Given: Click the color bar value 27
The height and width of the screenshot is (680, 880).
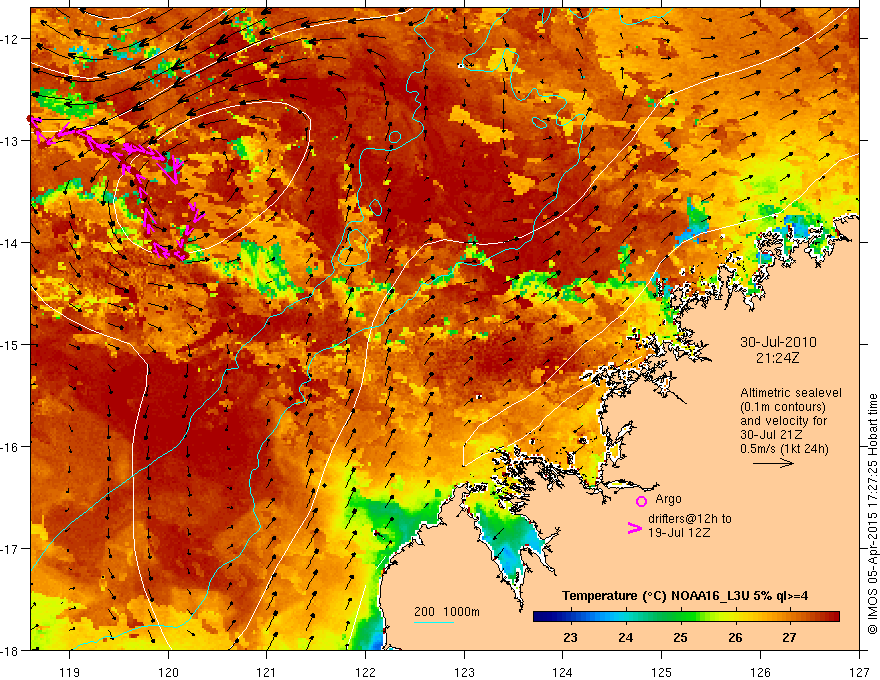Looking at the screenshot, I should (790, 638).
